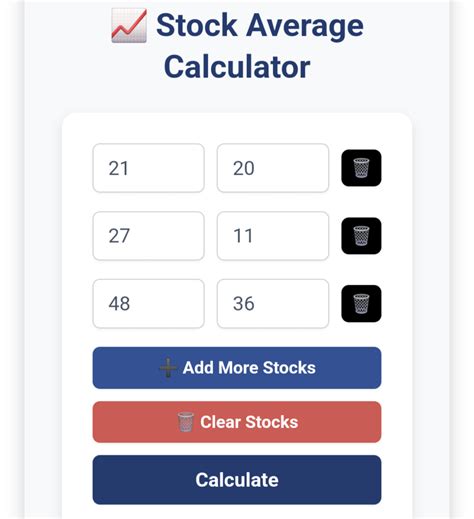Run the Calculate button
Screen dimensions: 474x519
(x=237, y=480)
